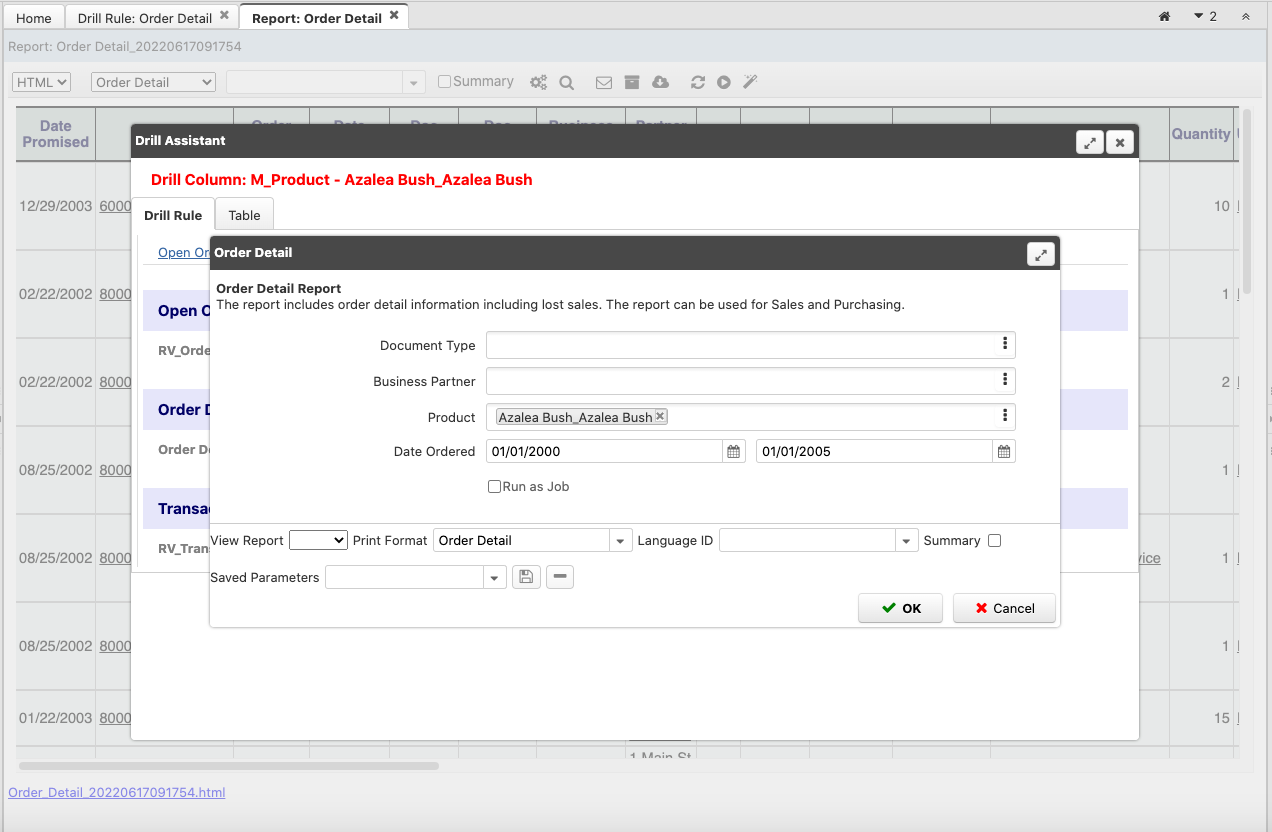Toggle the Summary checkbox in dialog

[x=994, y=541]
